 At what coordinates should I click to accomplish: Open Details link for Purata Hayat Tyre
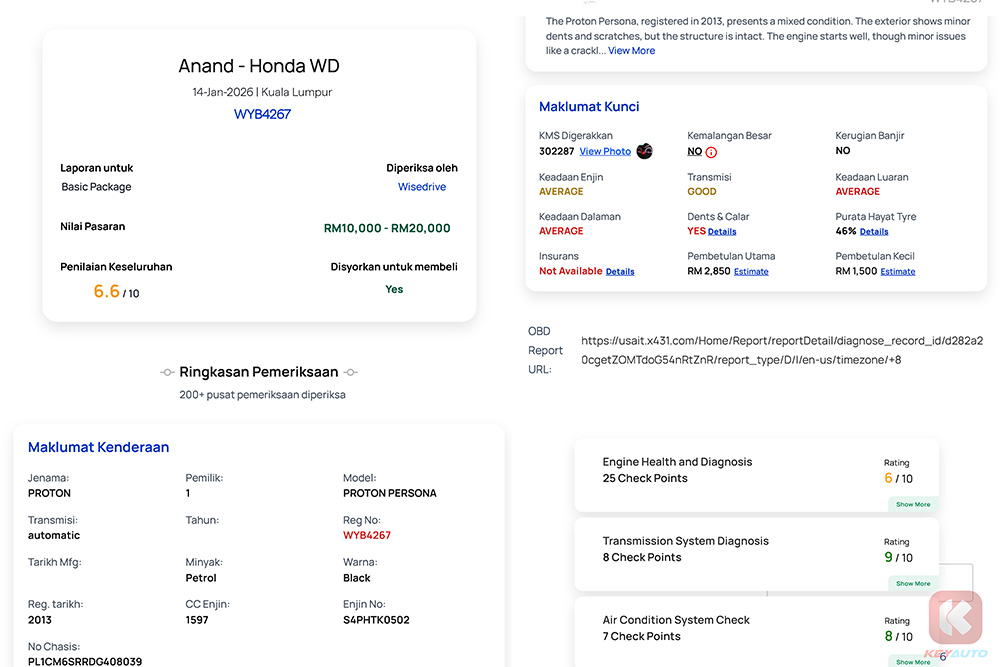pyautogui.click(x=874, y=232)
